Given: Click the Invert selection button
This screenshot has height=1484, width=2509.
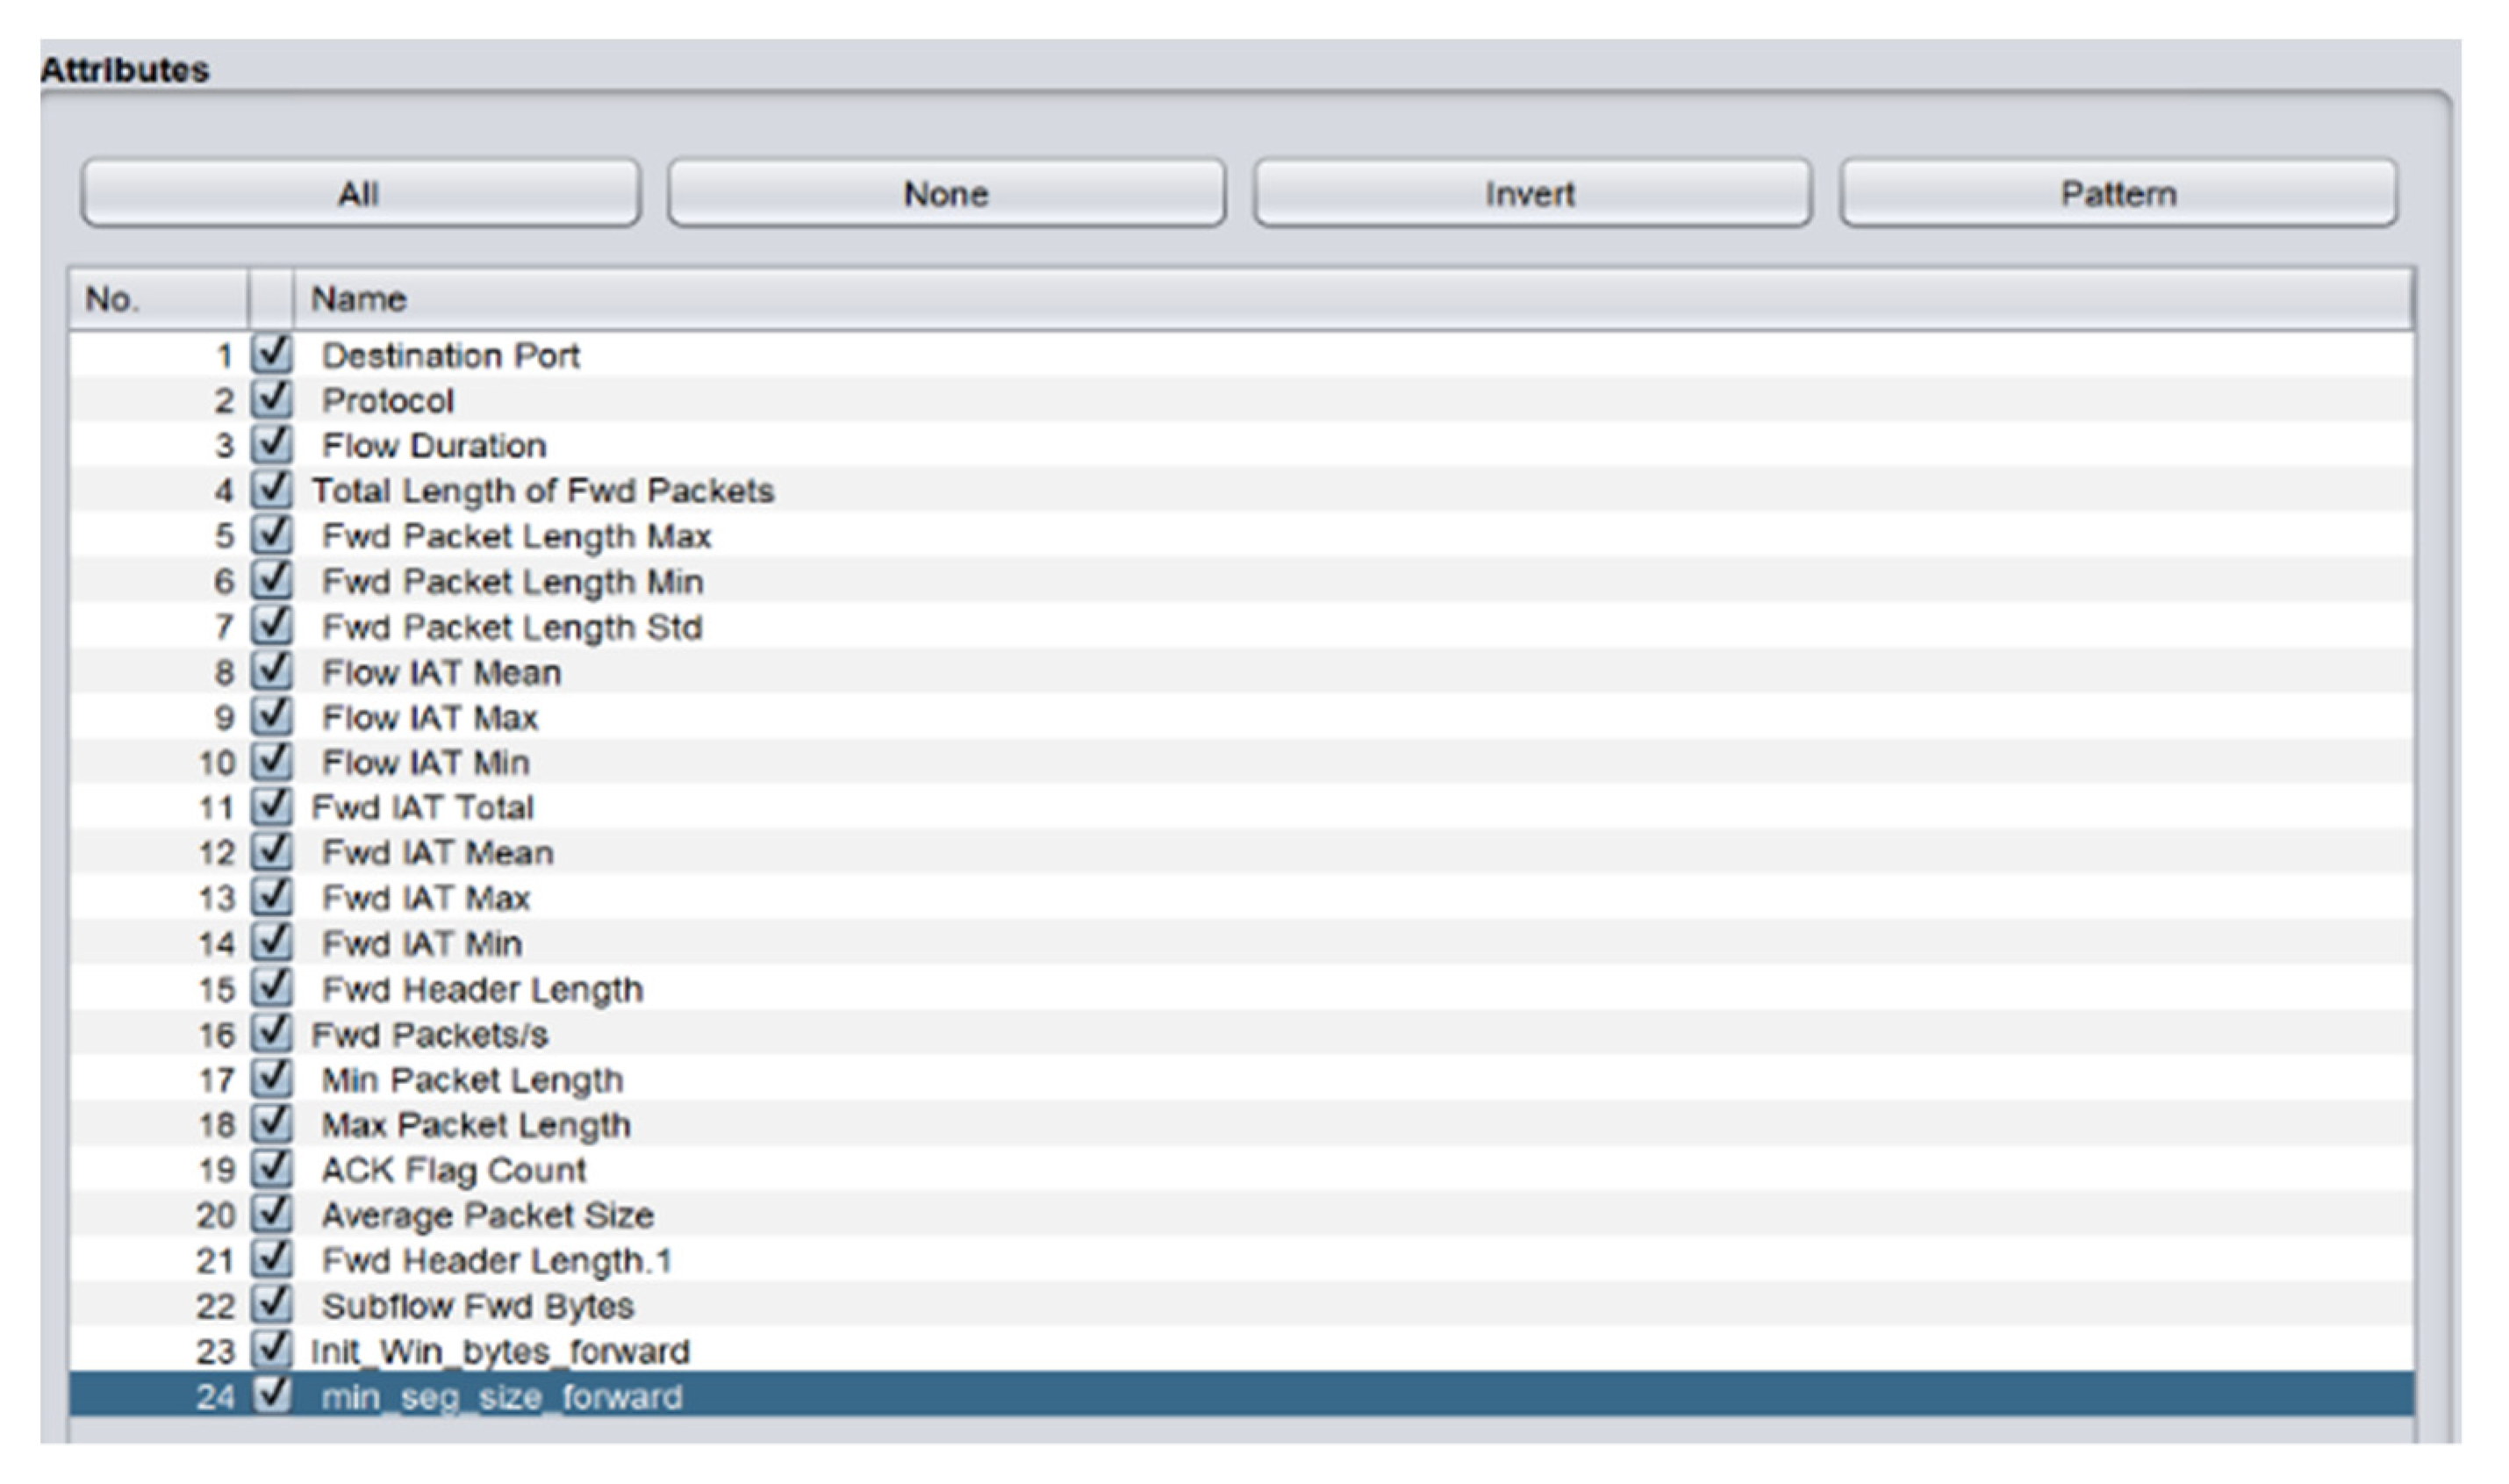Looking at the screenshot, I should 1532,193.
